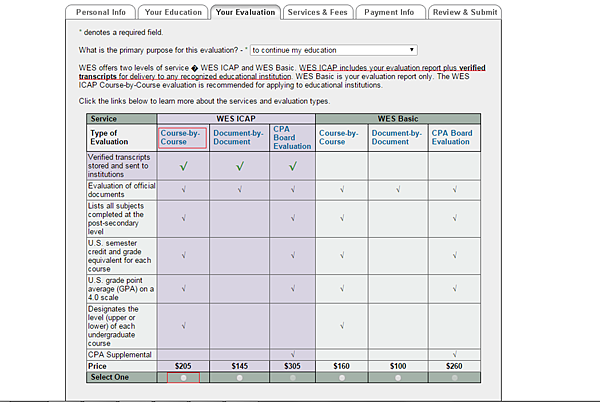This screenshot has height=402, width=600.
Task: Click WES ICAP Course-by-Course link
Action: click(180, 137)
